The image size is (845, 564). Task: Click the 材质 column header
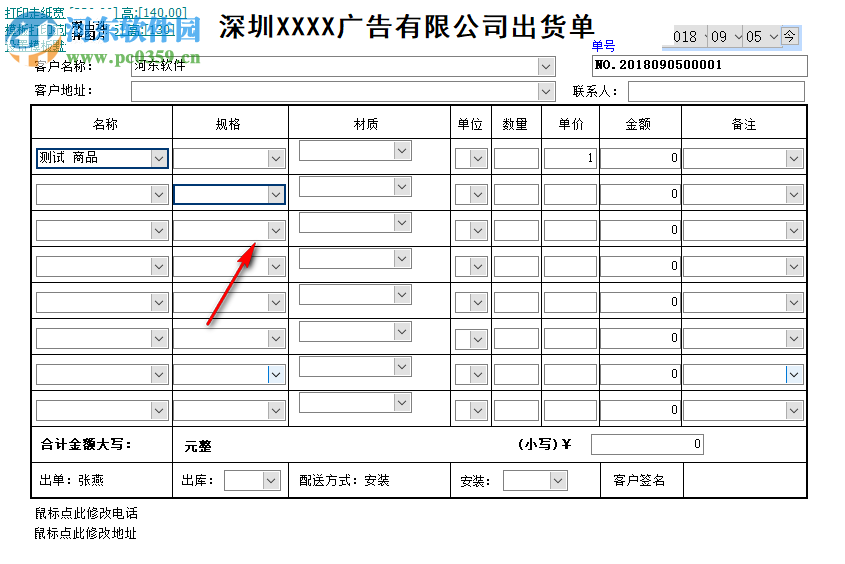(366, 124)
